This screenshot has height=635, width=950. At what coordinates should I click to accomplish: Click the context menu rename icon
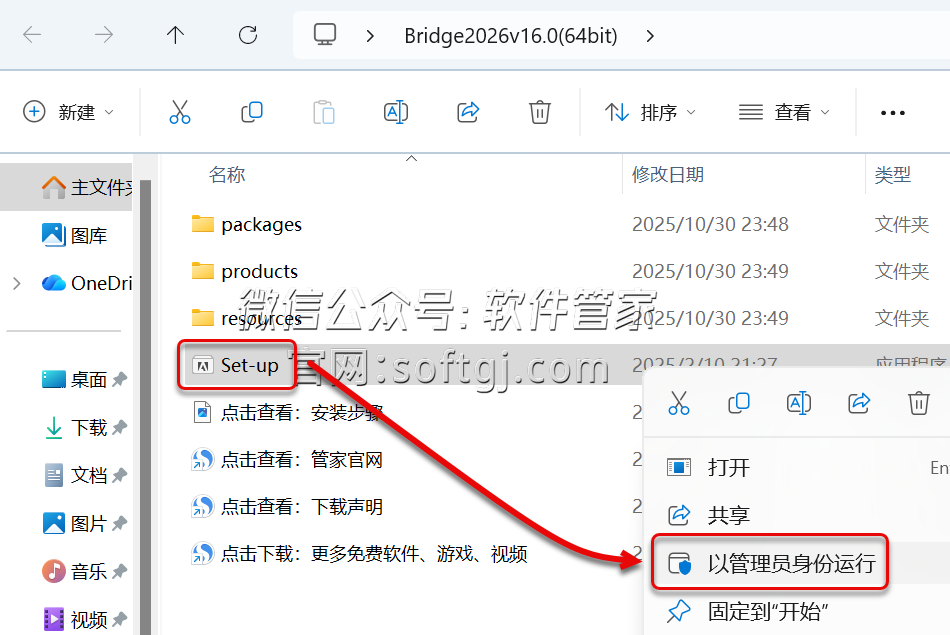(799, 403)
